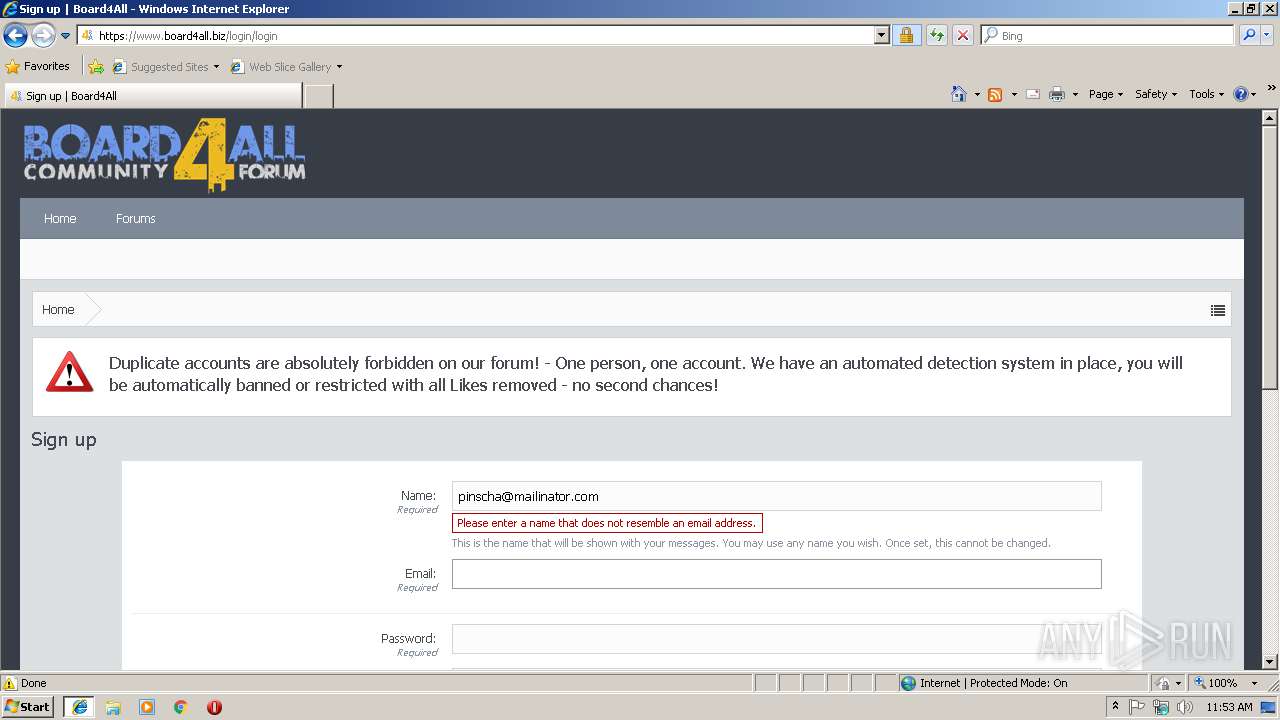The height and width of the screenshot is (720, 1280).
Task: Click the security lock icon
Action: [x=906, y=35]
